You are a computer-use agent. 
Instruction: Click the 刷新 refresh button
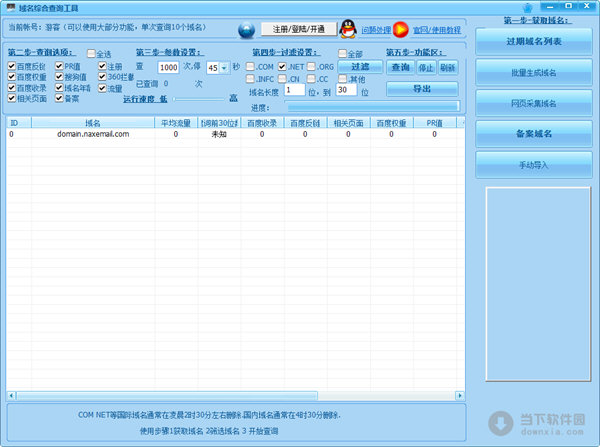point(448,68)
